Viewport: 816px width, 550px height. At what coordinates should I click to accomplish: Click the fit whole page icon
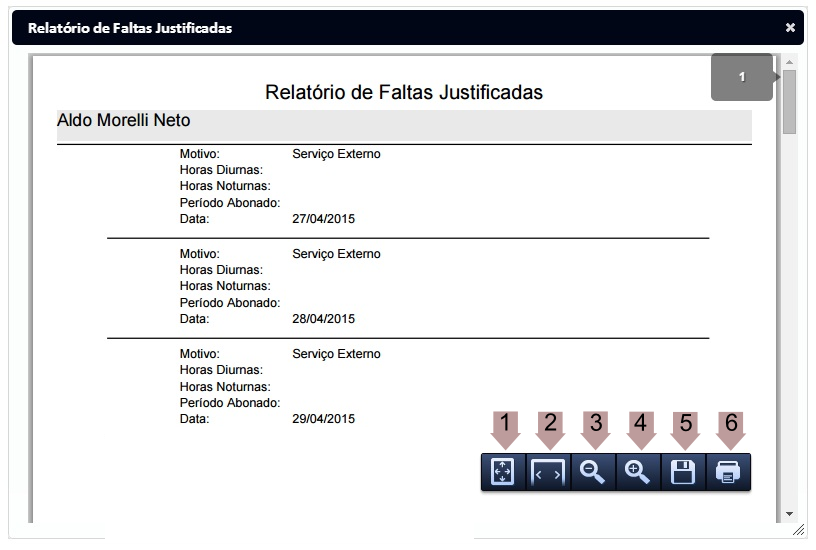point(503,473)
